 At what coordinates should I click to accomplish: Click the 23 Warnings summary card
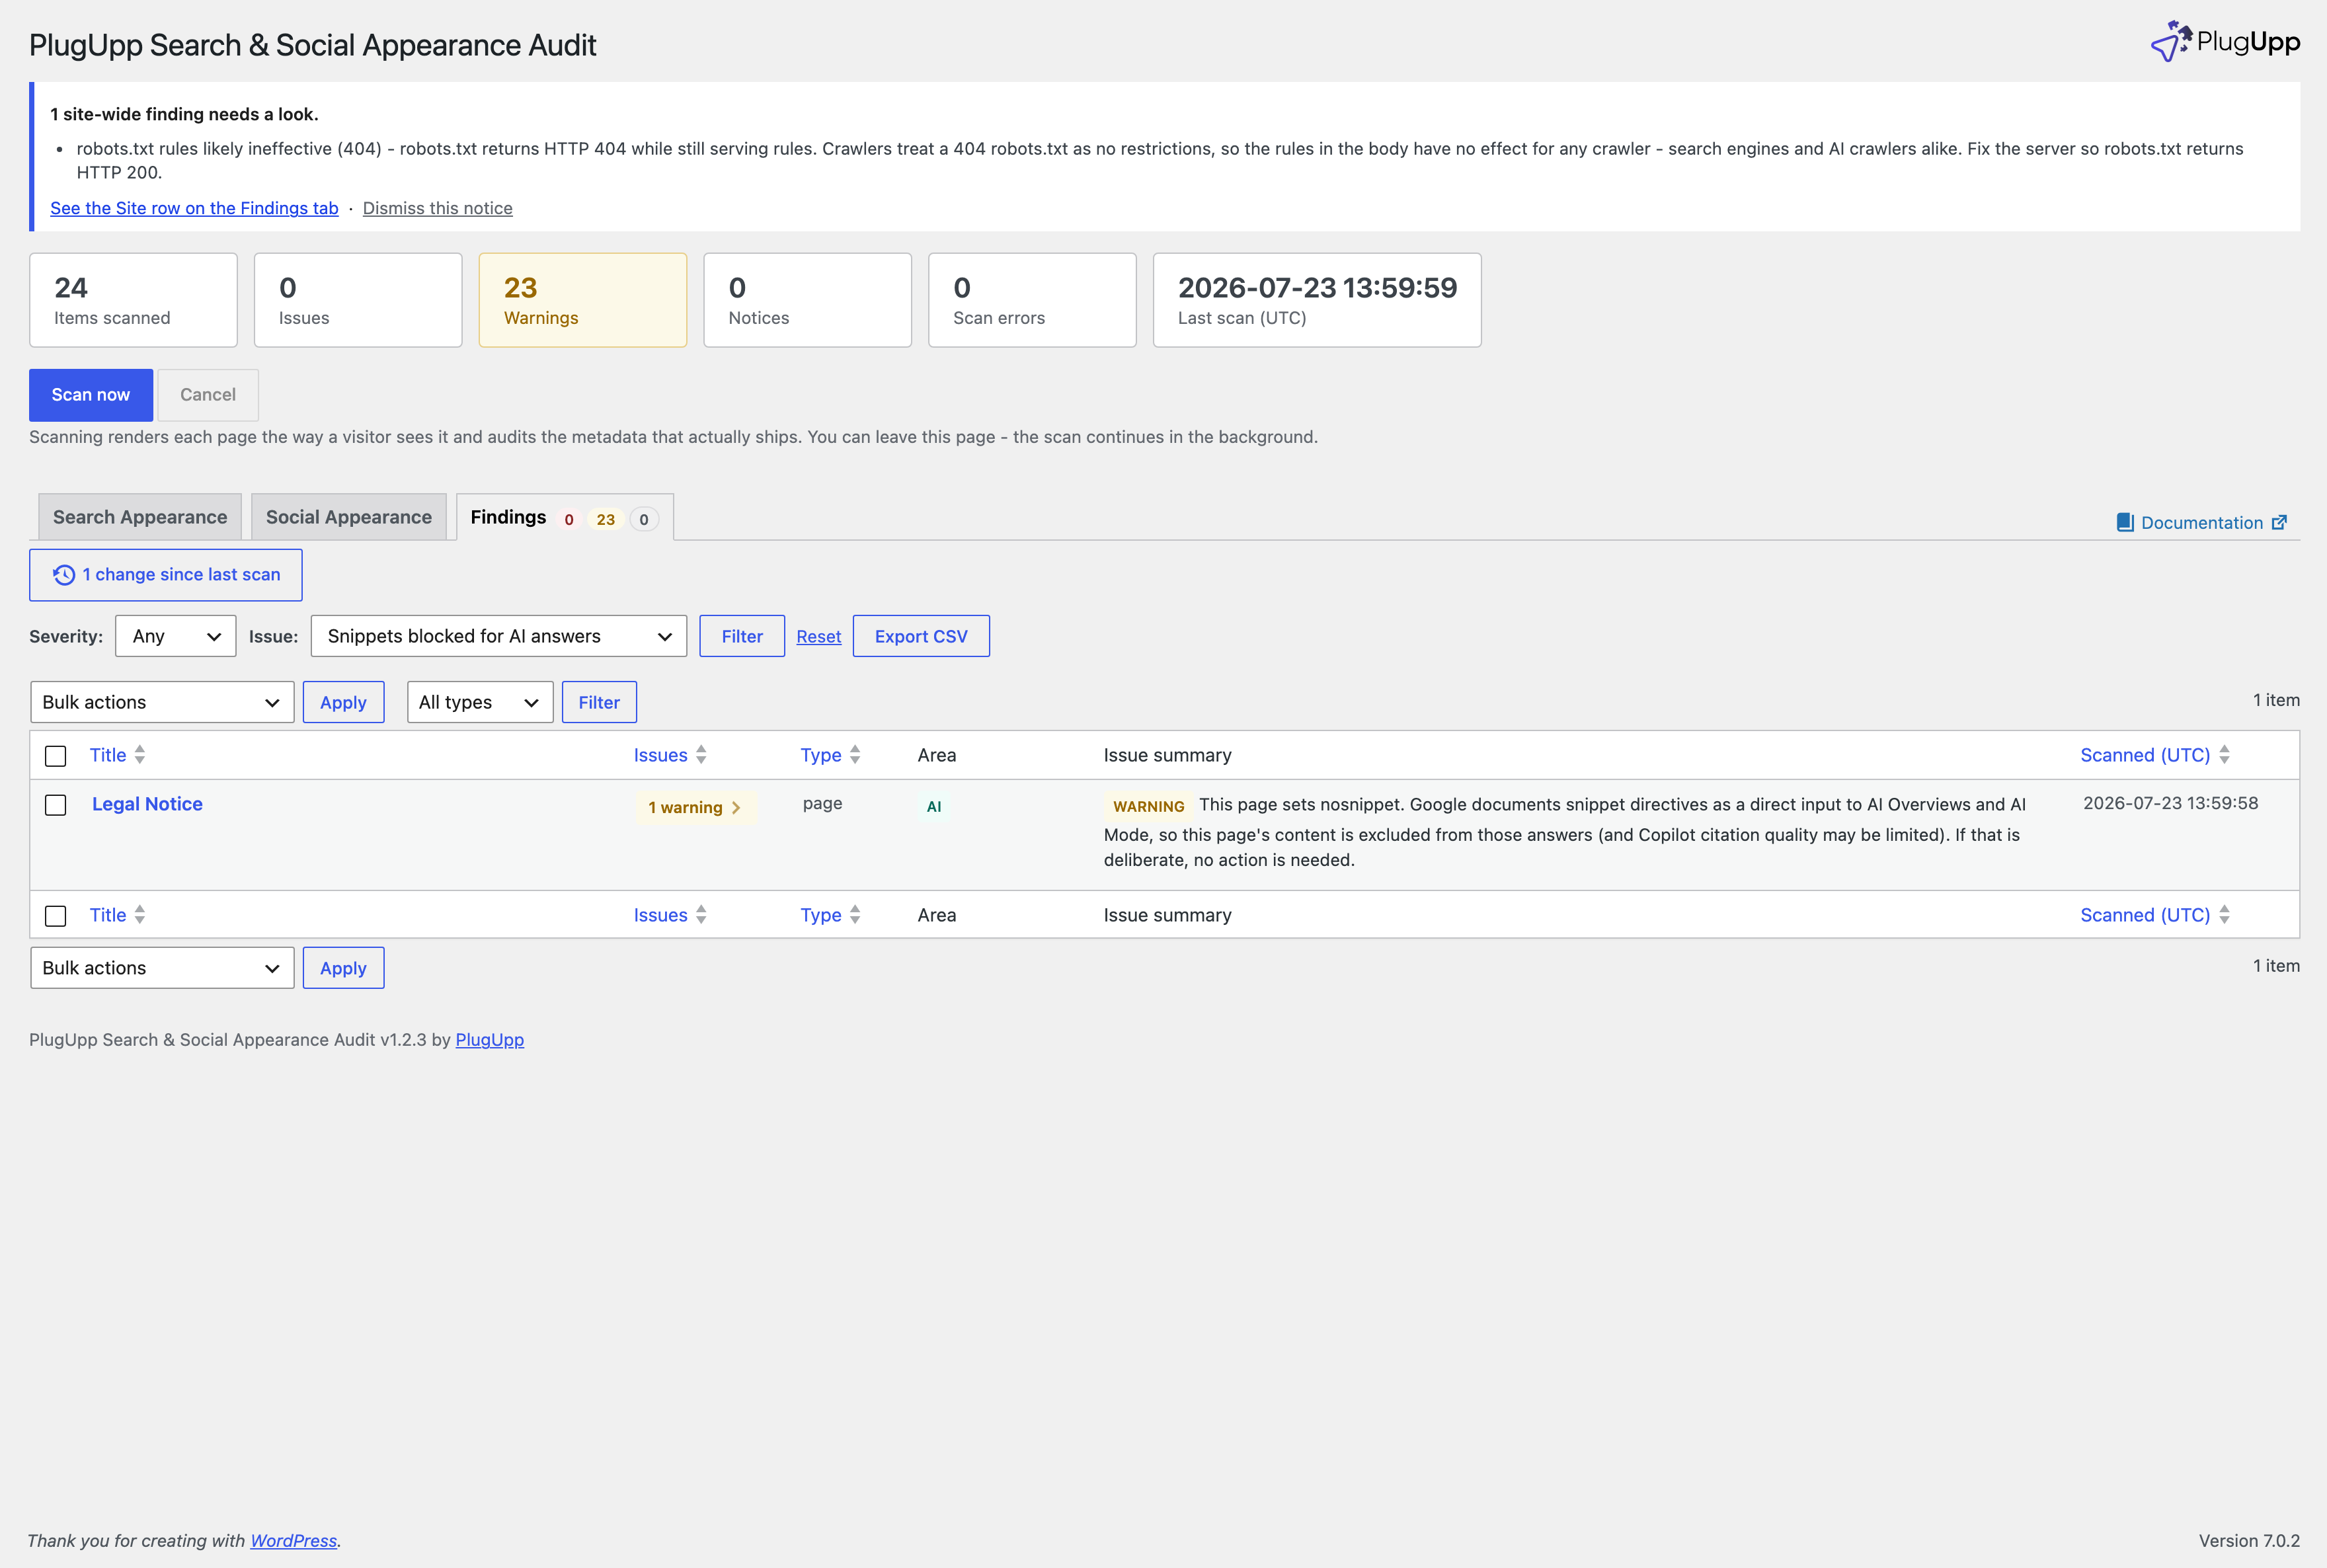click(583, 300)
